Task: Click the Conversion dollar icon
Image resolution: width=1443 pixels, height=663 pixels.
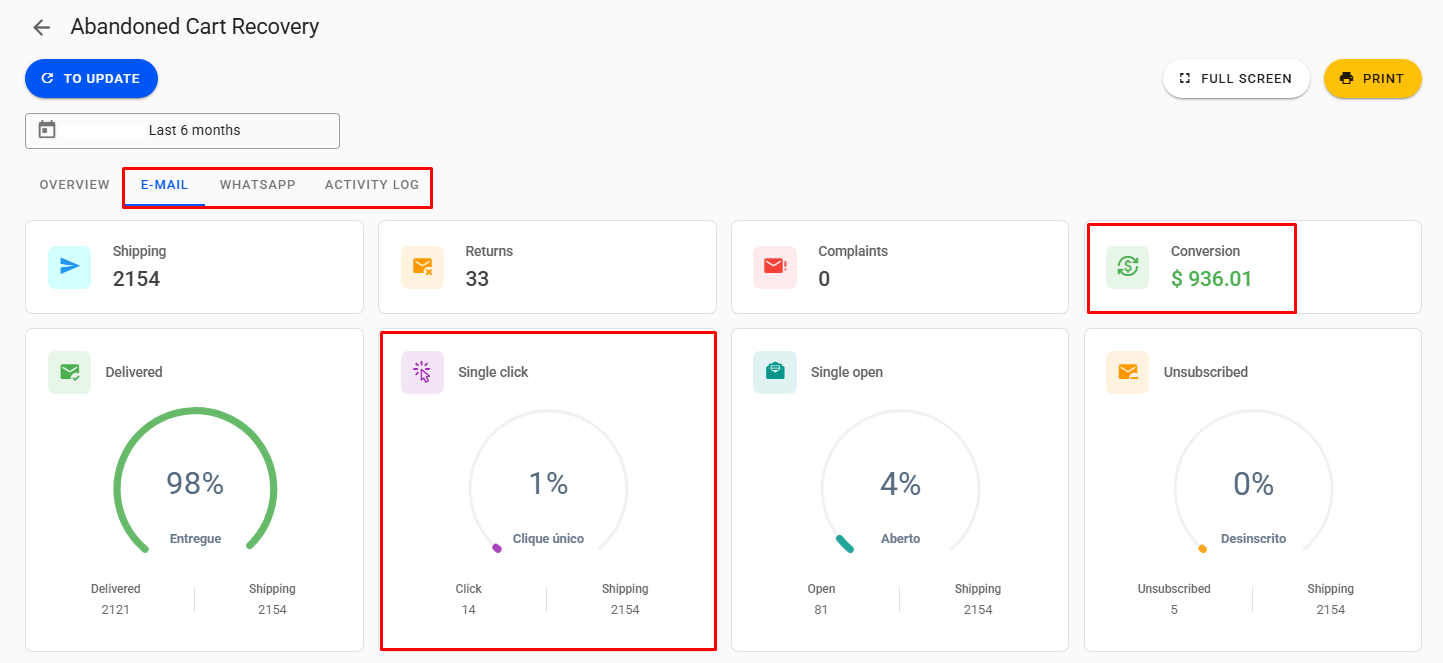Action: 1128,266
